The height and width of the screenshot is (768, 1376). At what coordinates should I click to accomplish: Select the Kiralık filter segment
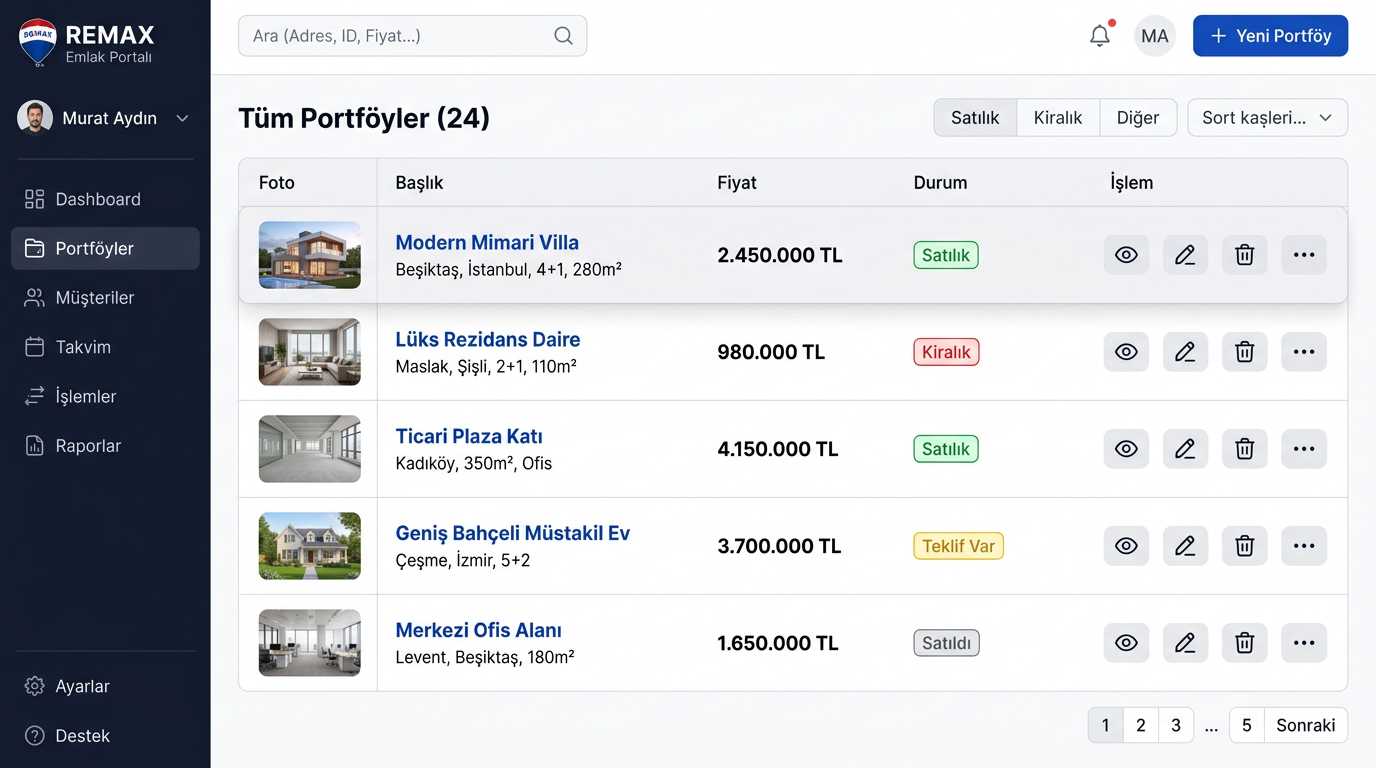[x=1058, y=118]
